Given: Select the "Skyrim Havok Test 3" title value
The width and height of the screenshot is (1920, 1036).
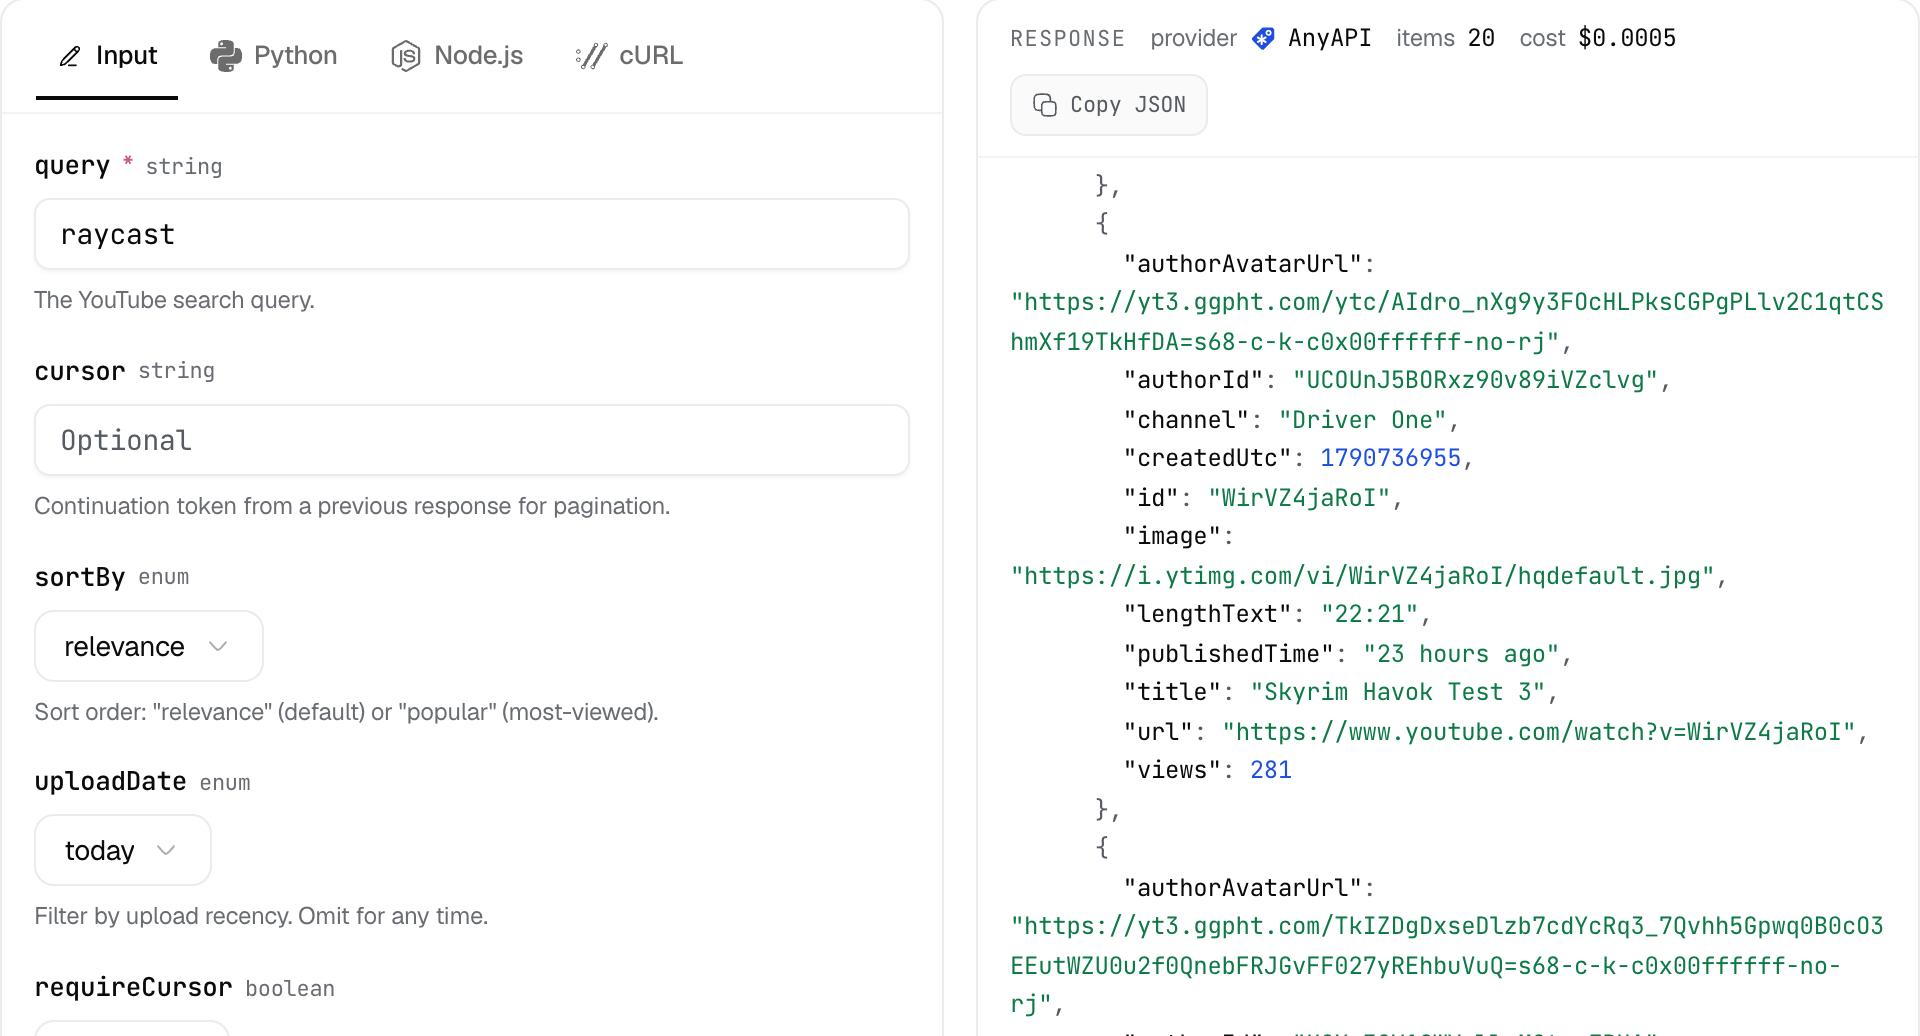Looking at the screenshot, I should coord(1398,692).
